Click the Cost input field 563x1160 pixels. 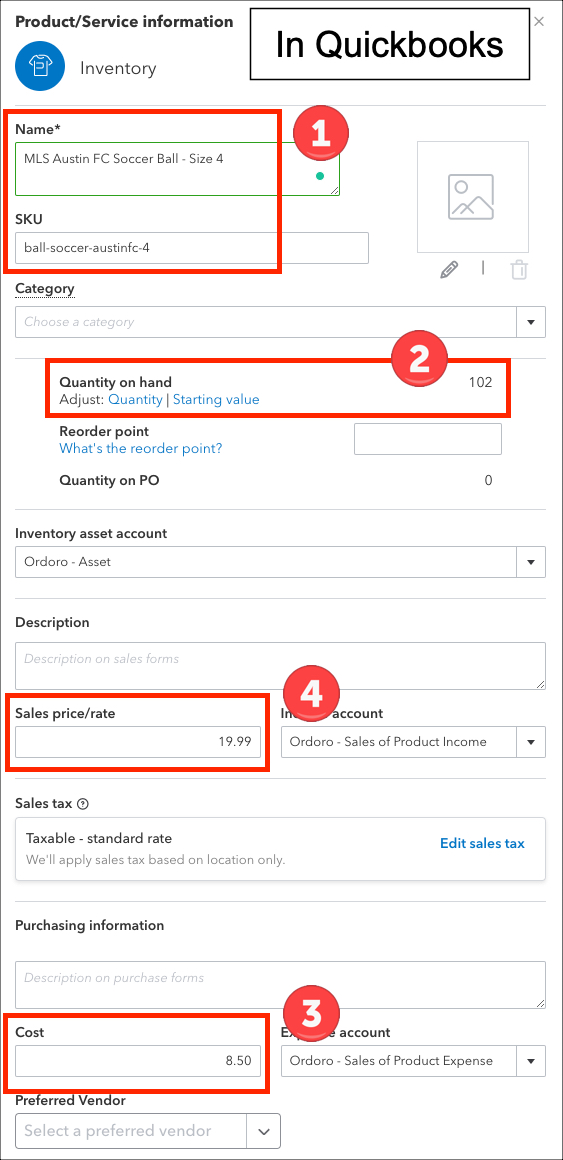(138, 1060)
